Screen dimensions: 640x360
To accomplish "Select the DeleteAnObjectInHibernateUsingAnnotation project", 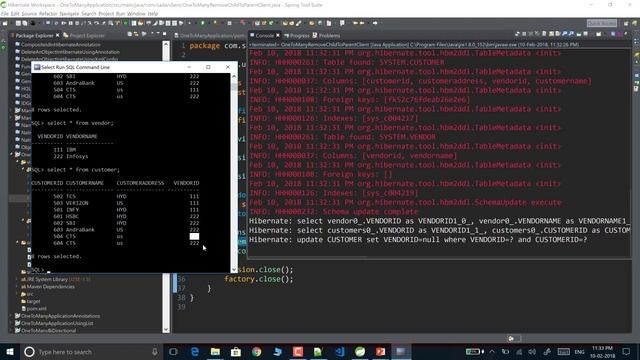I will [x=67, y=52].
